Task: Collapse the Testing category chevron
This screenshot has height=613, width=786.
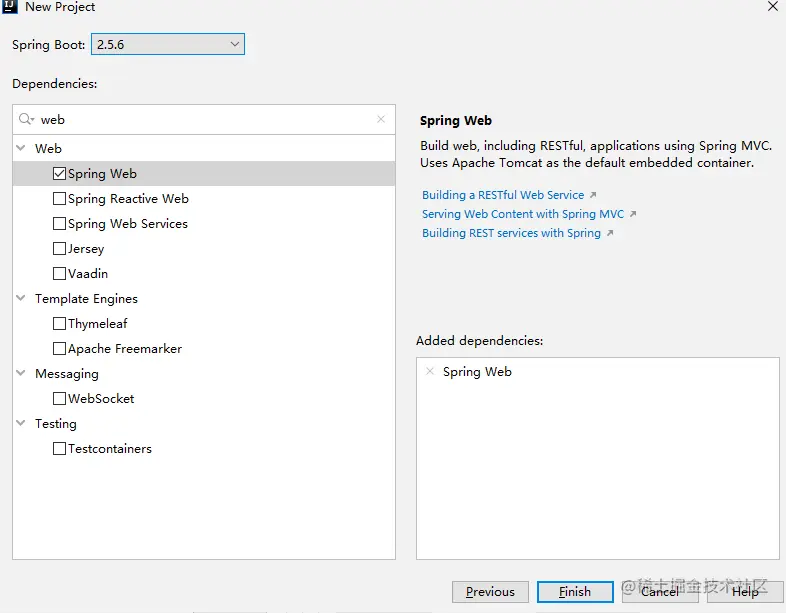Action: tap(21, 423)
